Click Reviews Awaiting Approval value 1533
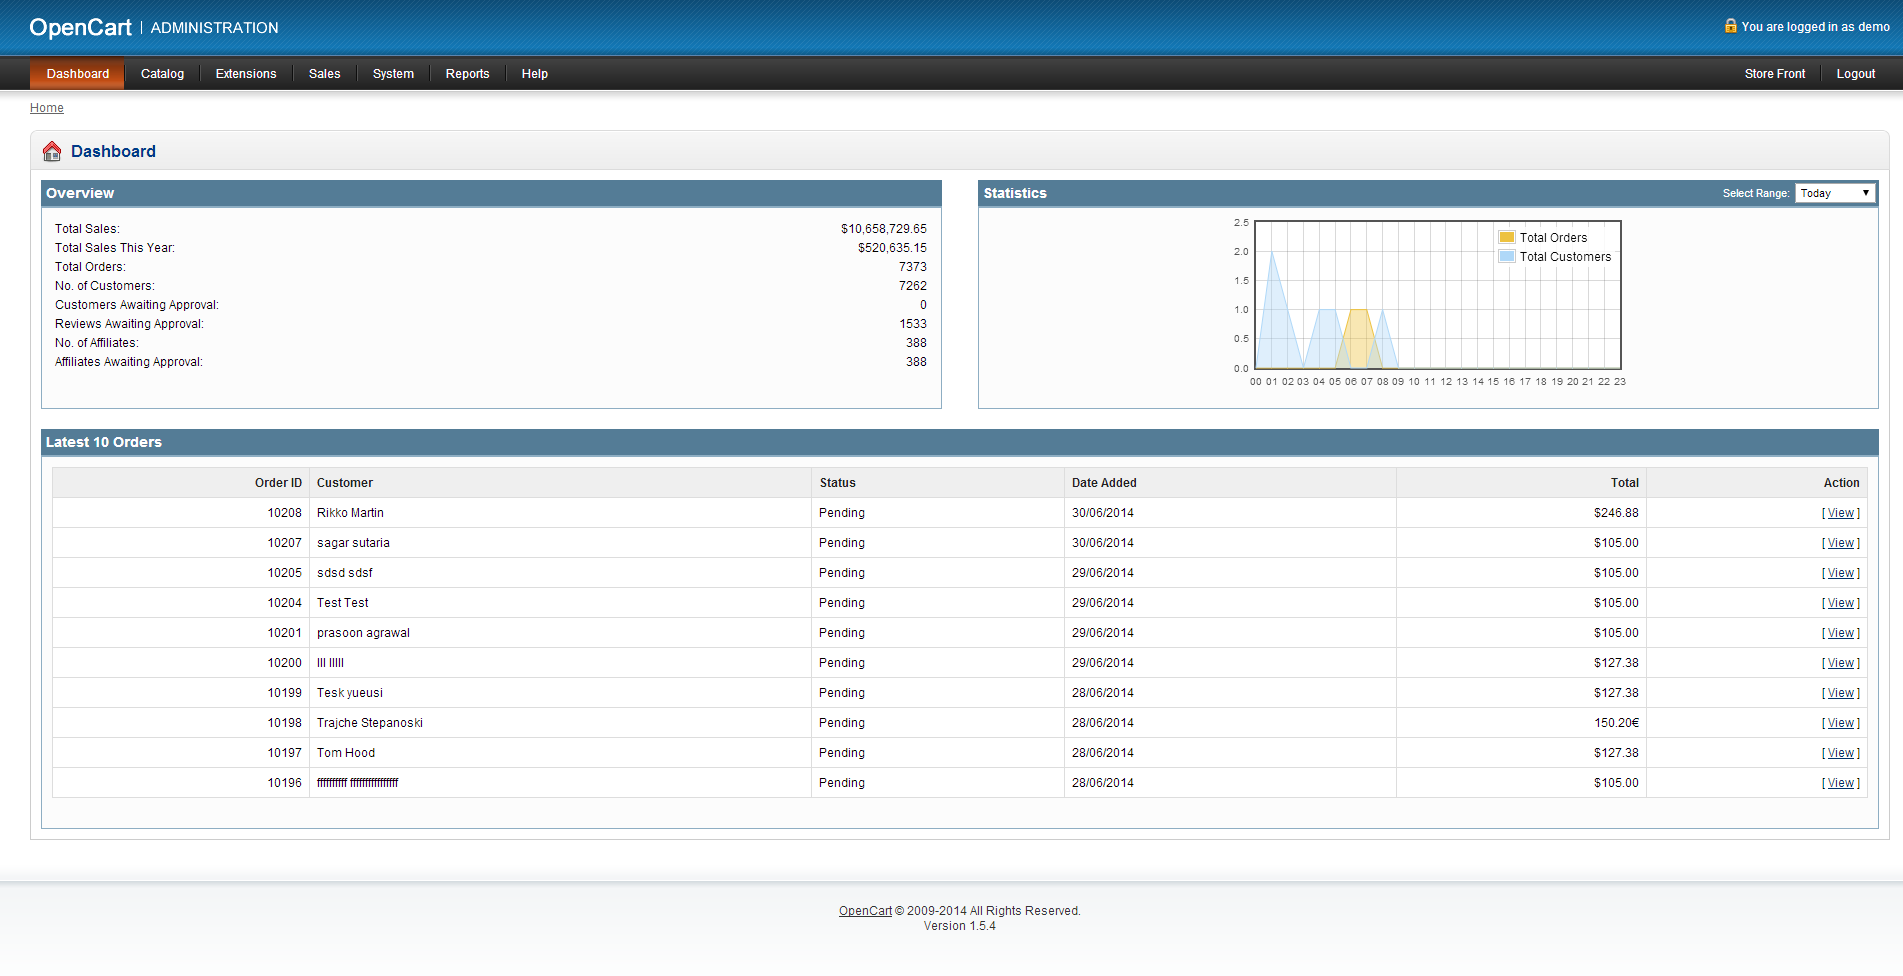 point(913,324)
